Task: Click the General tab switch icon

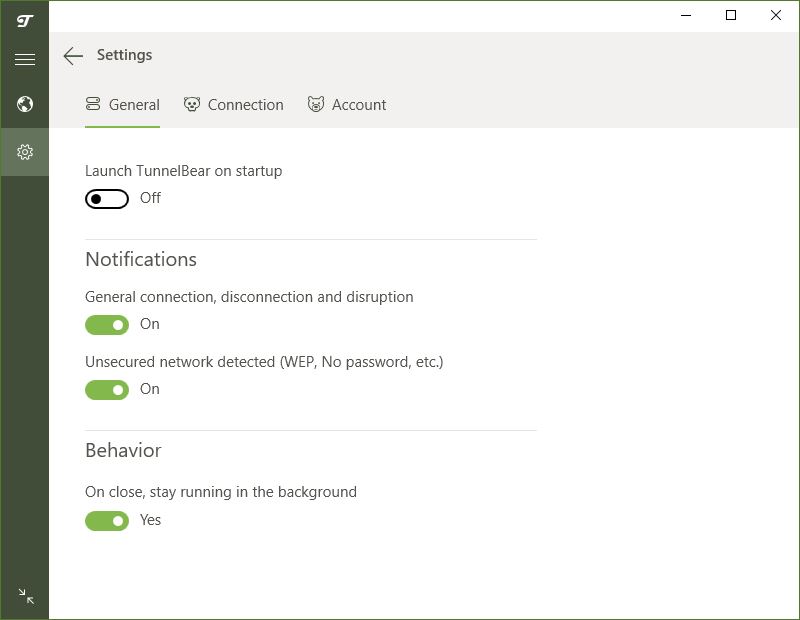Action: click(x=93, y=104)
